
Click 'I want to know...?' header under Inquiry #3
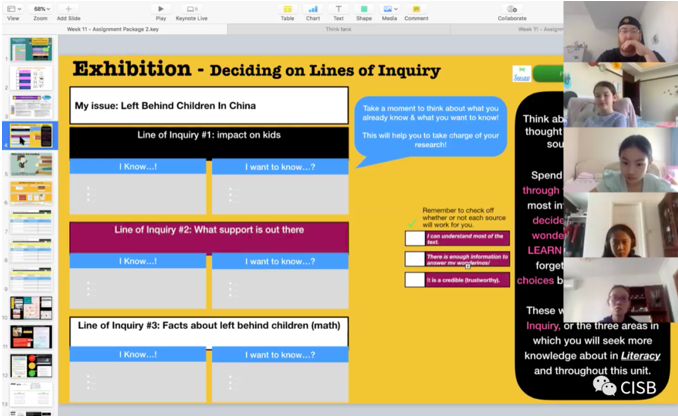click(280, 355)
